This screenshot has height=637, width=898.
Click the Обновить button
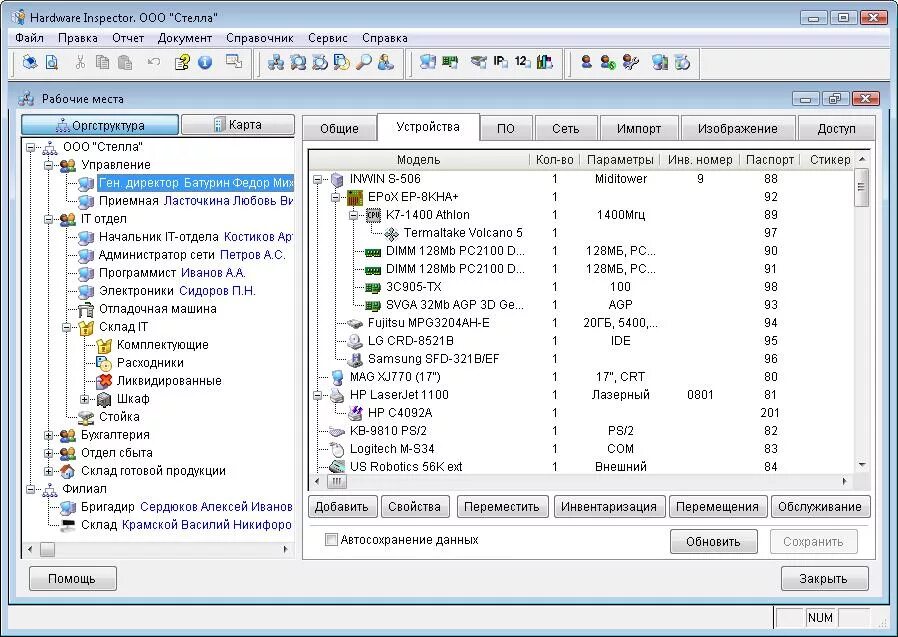point(714,541)
